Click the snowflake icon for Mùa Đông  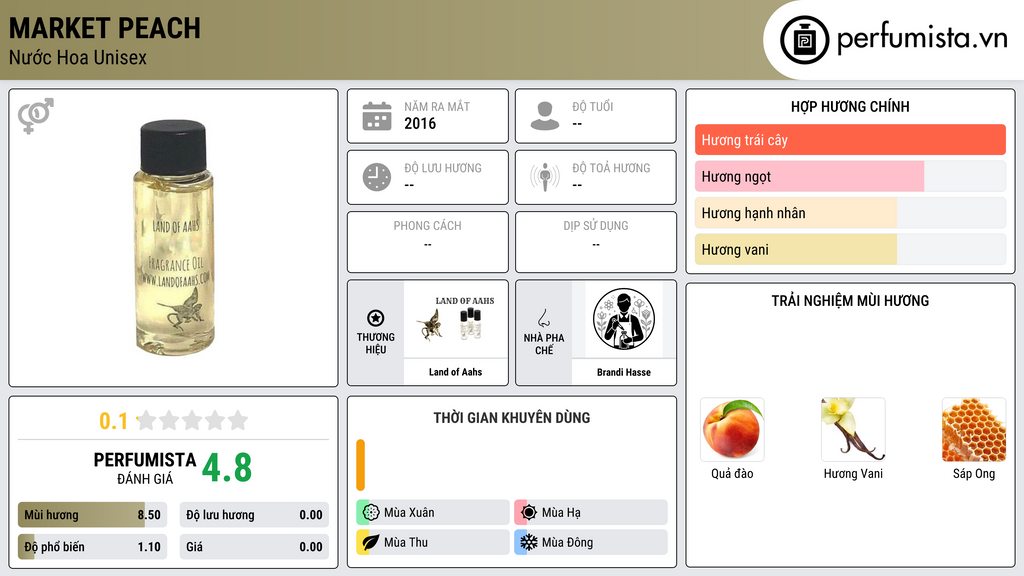pyautogui.click(x=529, y=542)
